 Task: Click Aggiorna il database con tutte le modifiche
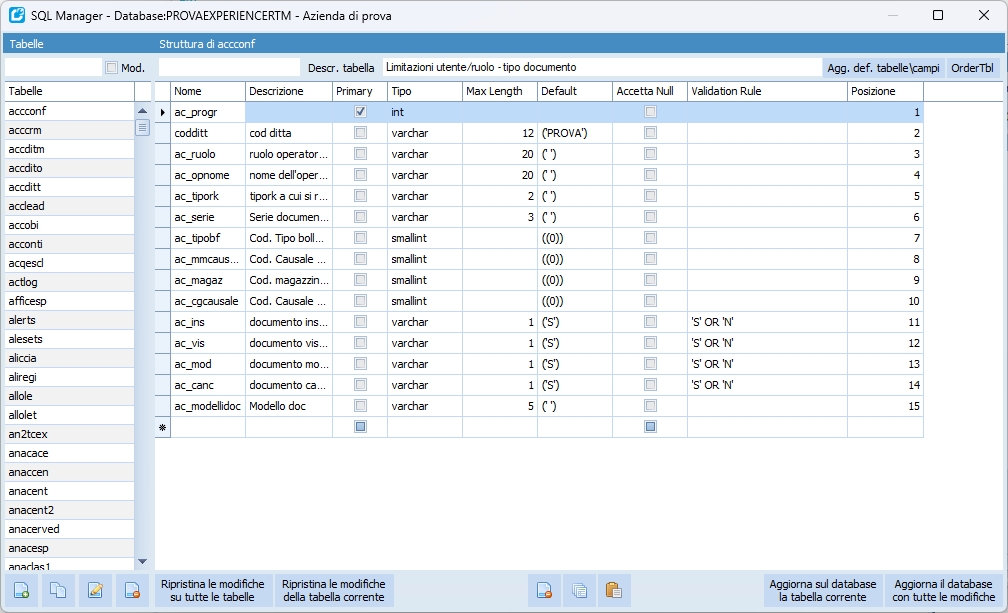pos(943,590)
